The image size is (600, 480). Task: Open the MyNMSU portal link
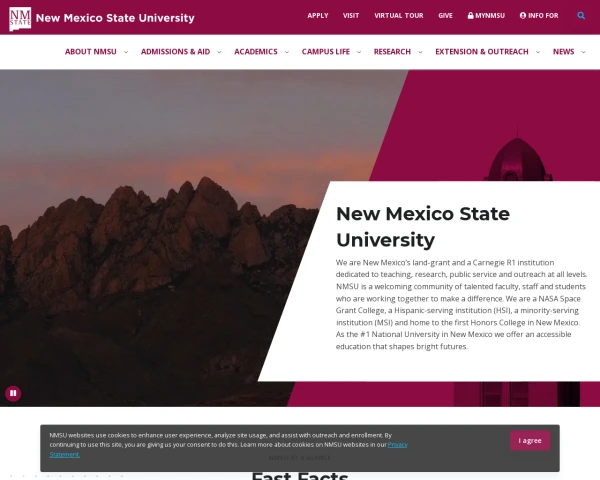click(486, 16)
